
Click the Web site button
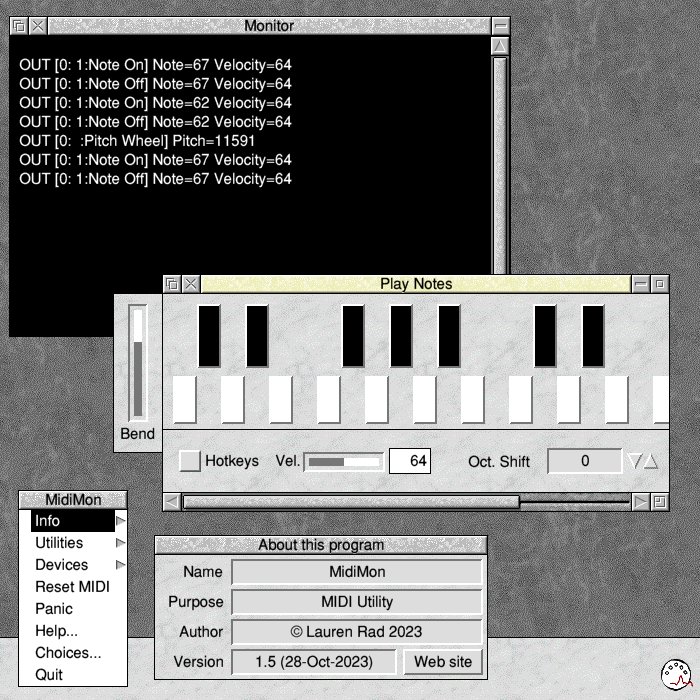tap(443, 662)
